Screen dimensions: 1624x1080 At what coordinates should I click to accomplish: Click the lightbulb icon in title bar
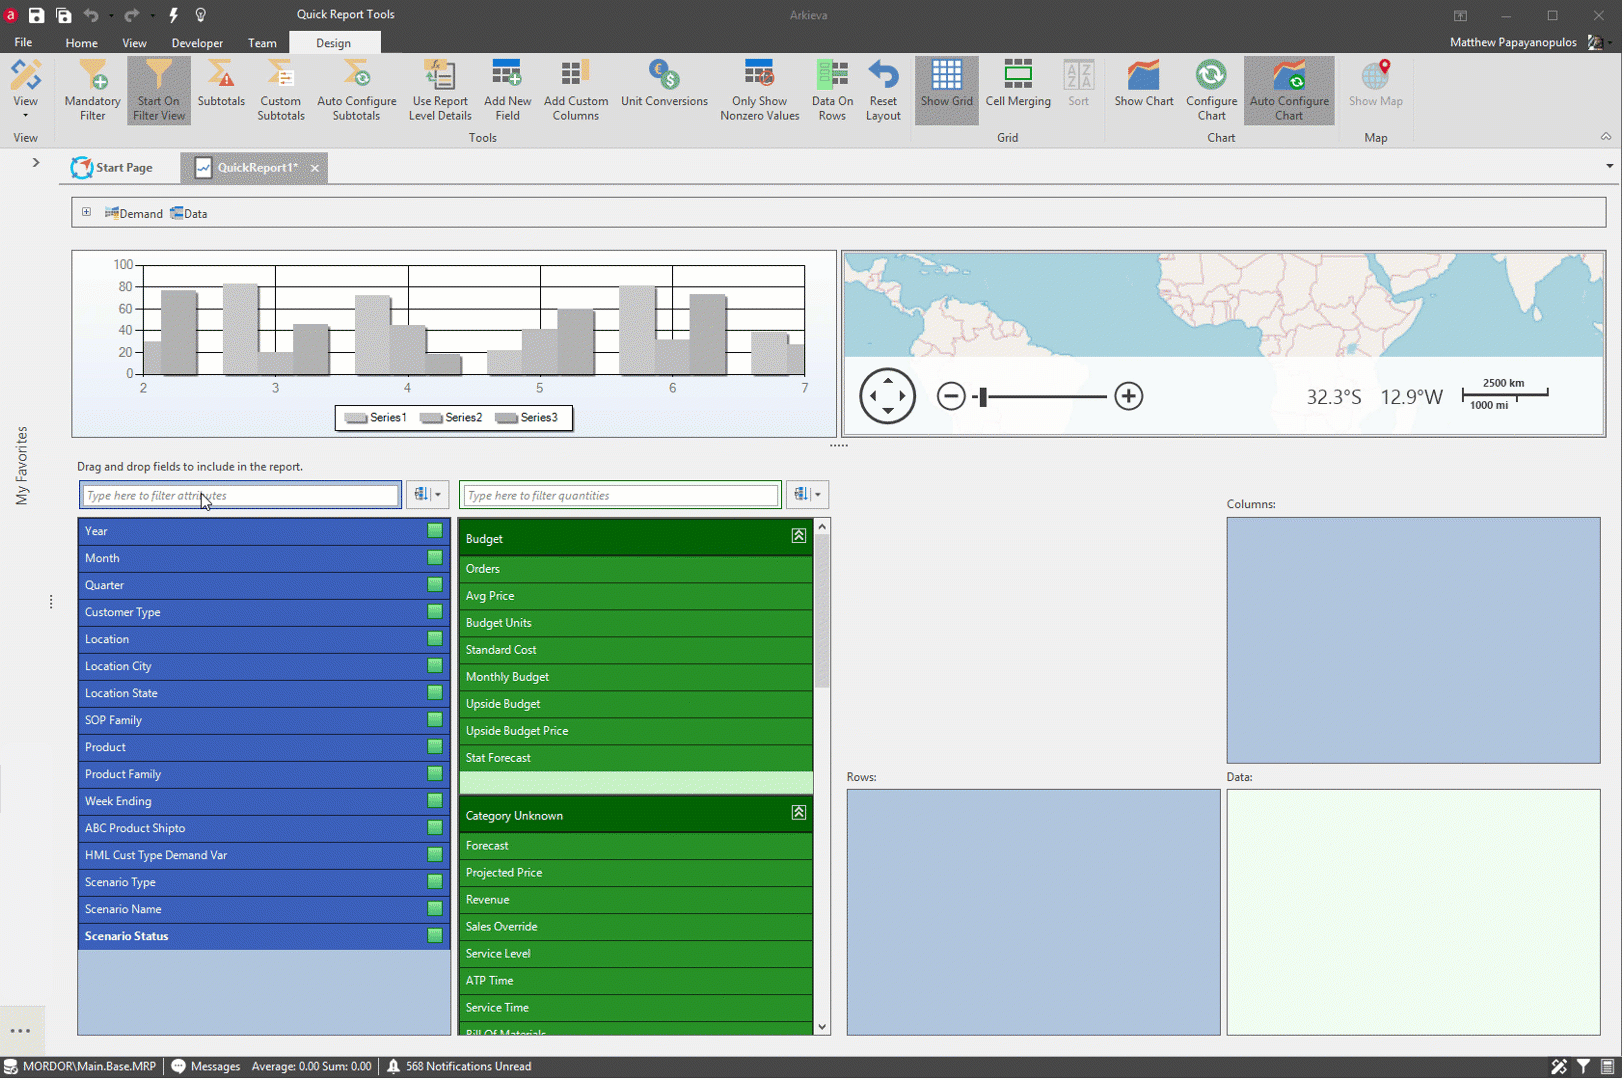click(x=200, y=15)
